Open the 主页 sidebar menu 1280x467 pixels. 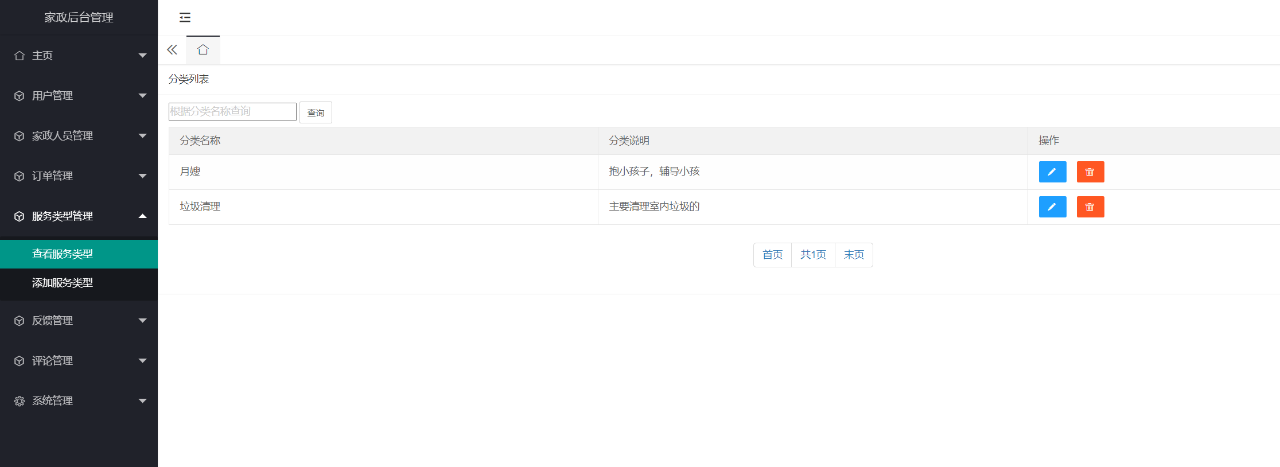coord(79,56)
